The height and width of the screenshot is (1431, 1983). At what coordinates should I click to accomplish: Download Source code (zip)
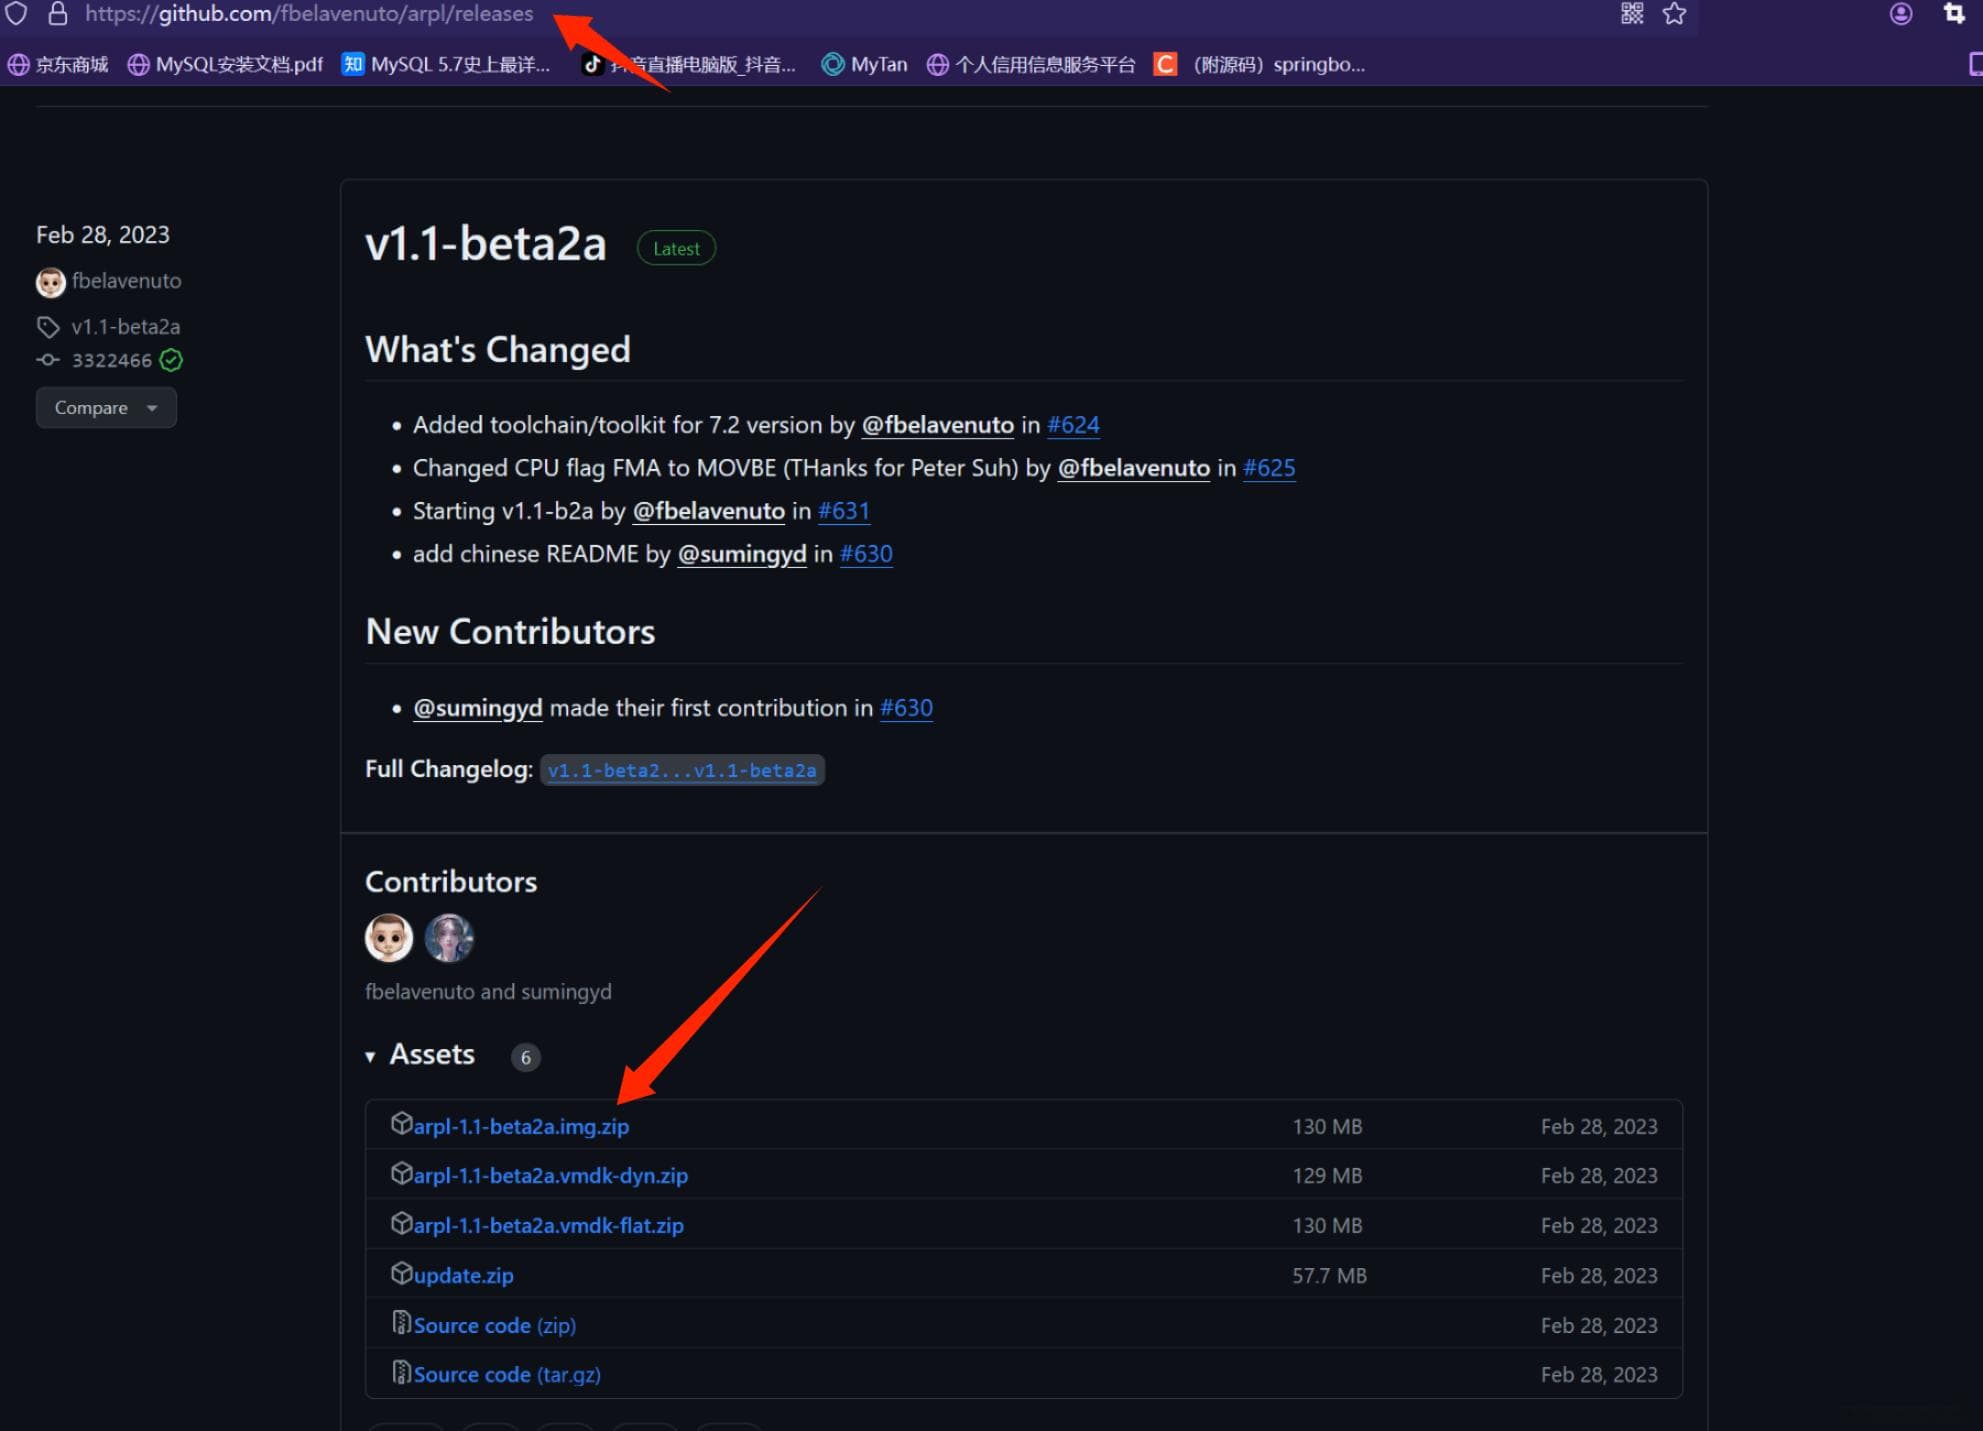pyautogui.click(x=495, y=1326)
